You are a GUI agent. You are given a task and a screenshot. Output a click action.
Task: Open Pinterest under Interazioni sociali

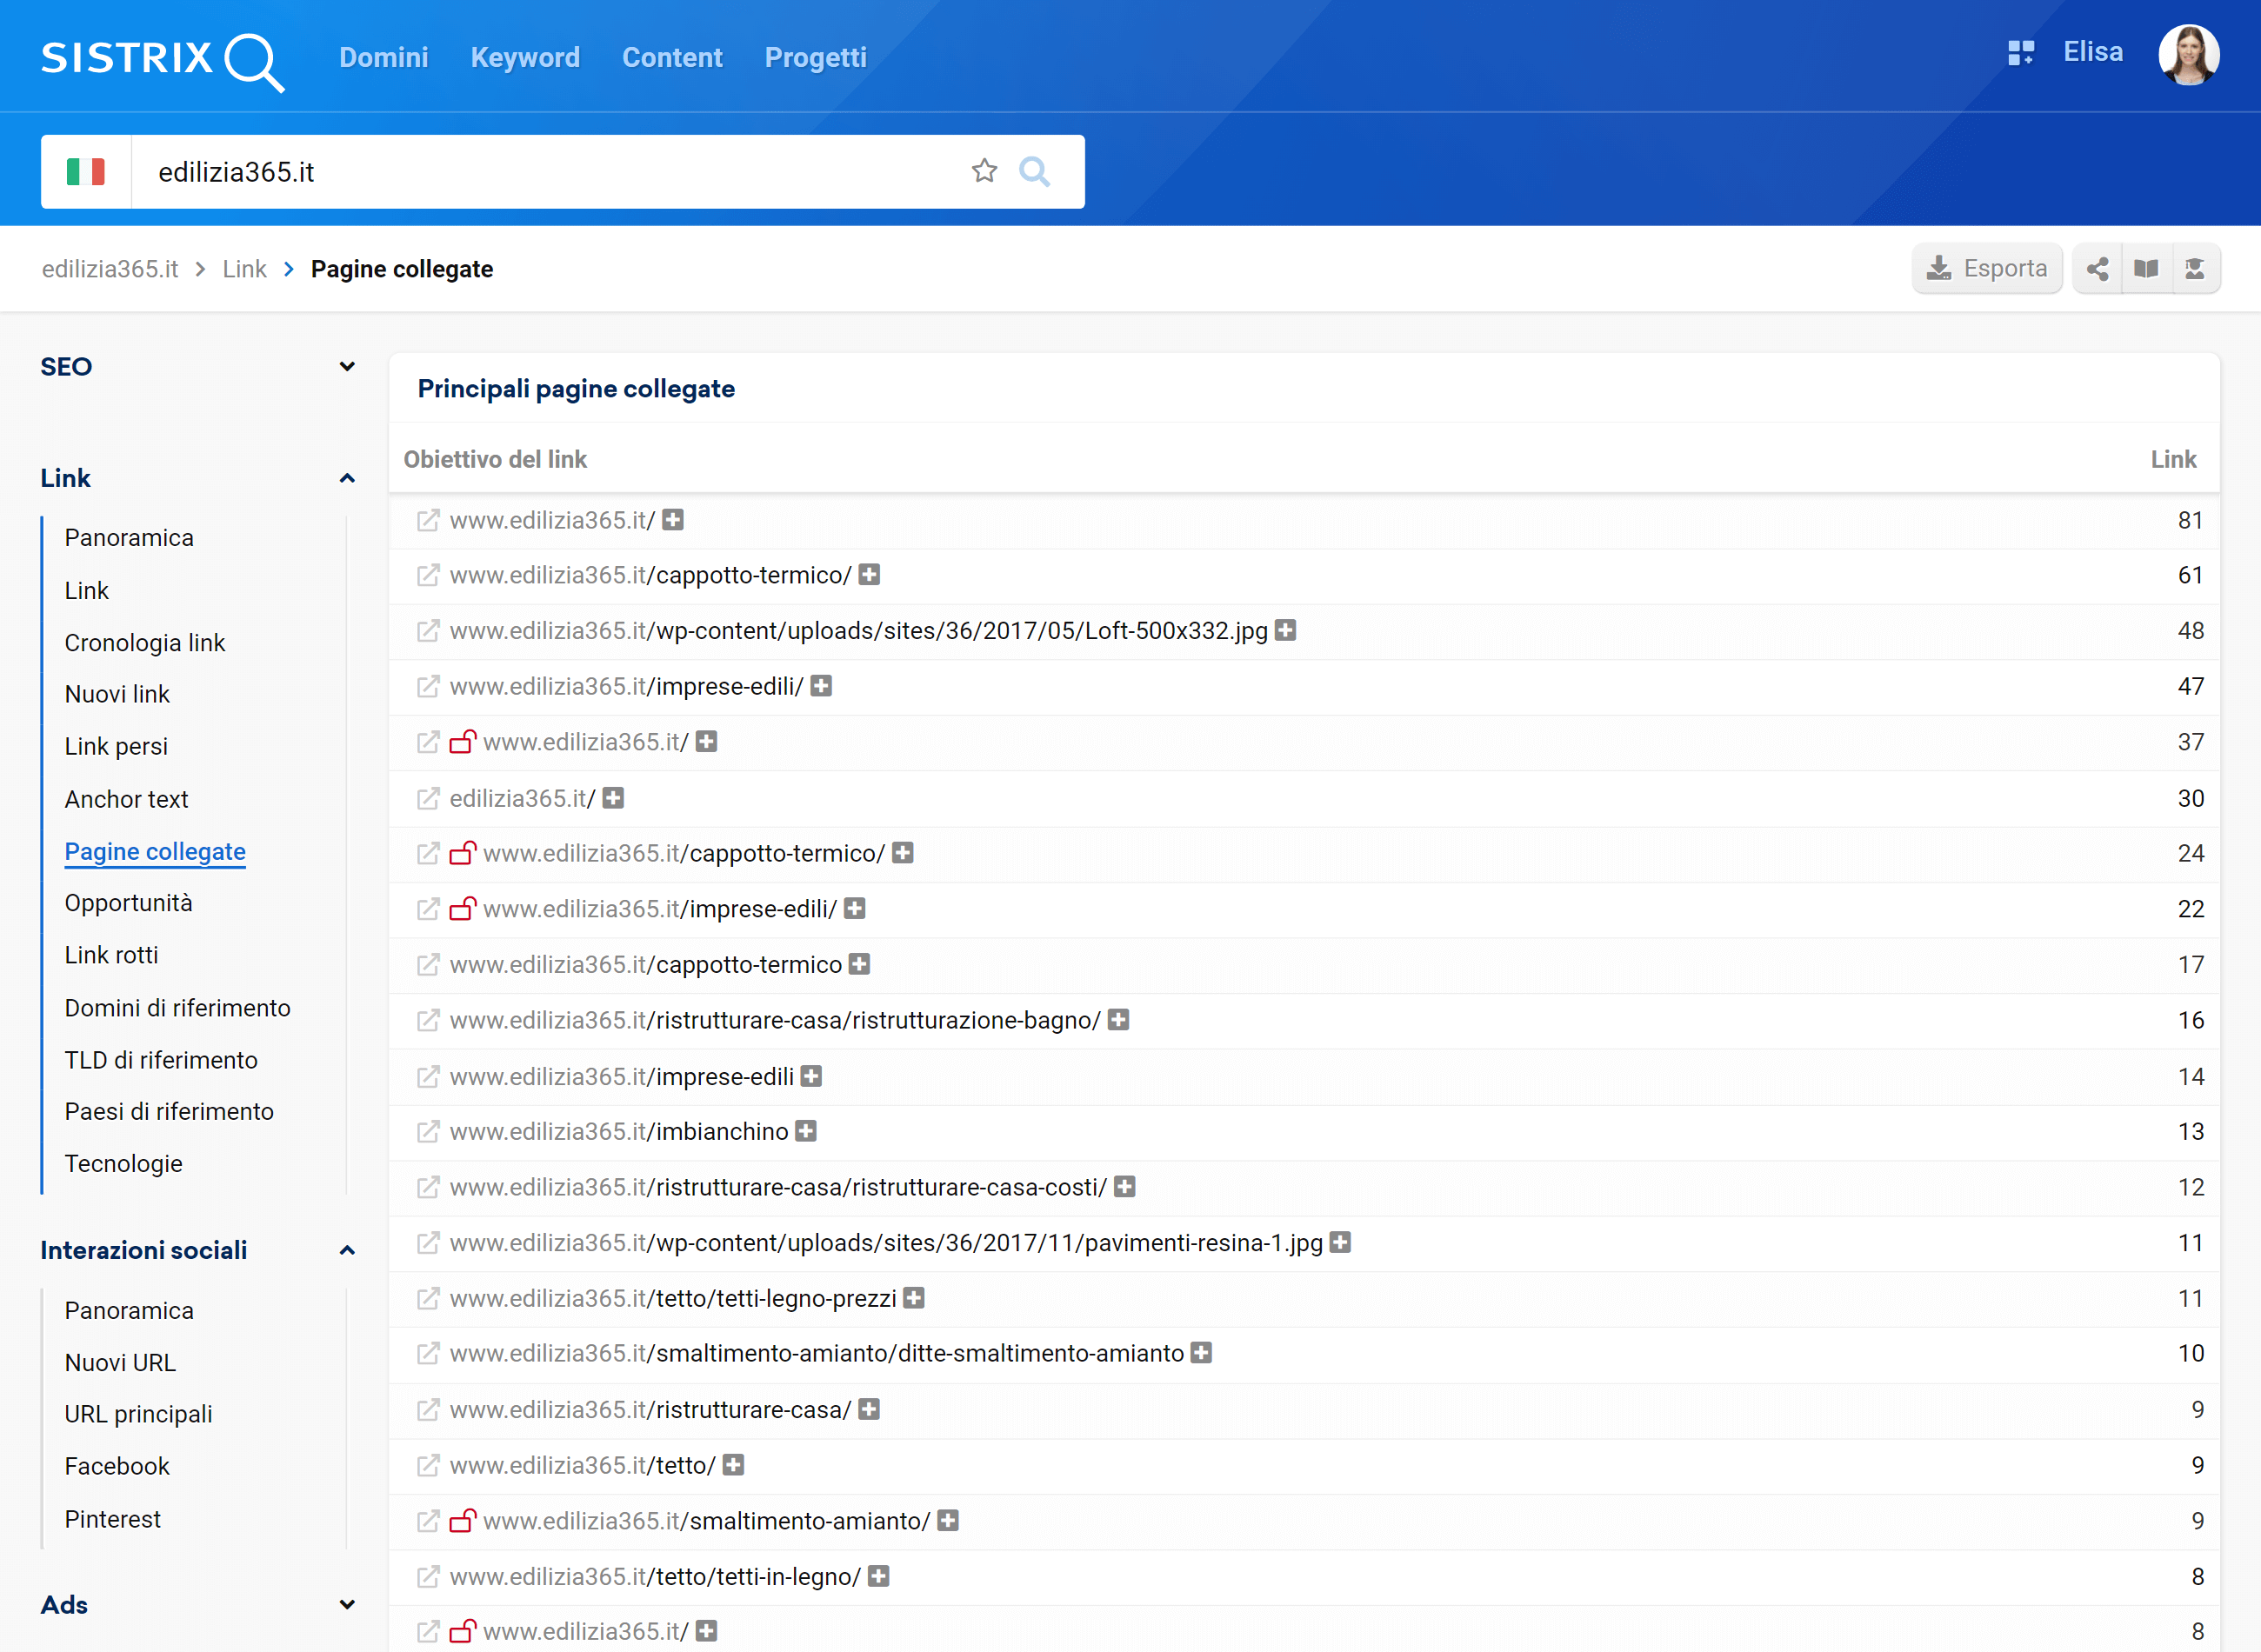[112, 1519]
